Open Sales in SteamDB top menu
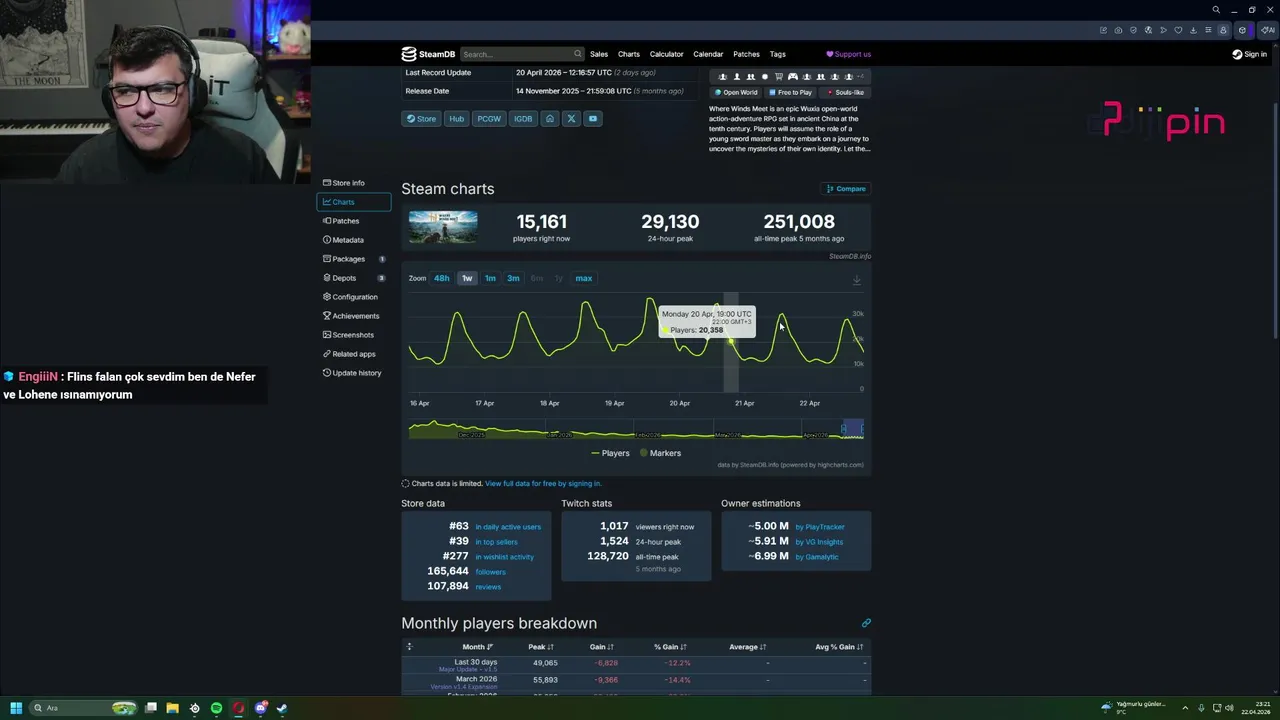 point(599,54)
